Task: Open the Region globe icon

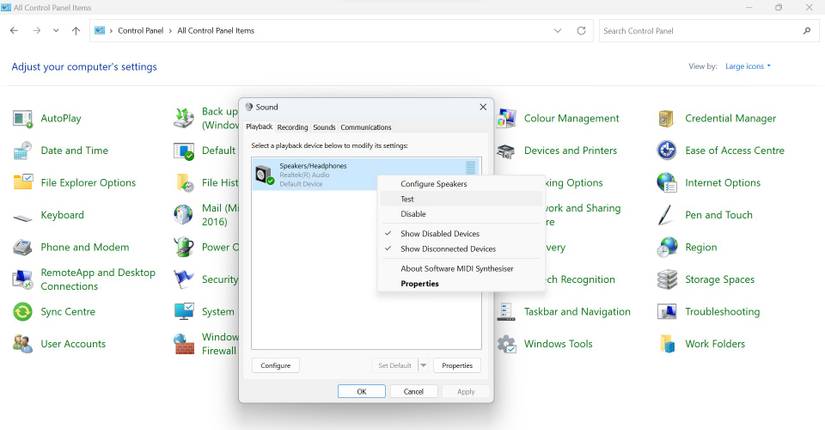Action: 667,247
